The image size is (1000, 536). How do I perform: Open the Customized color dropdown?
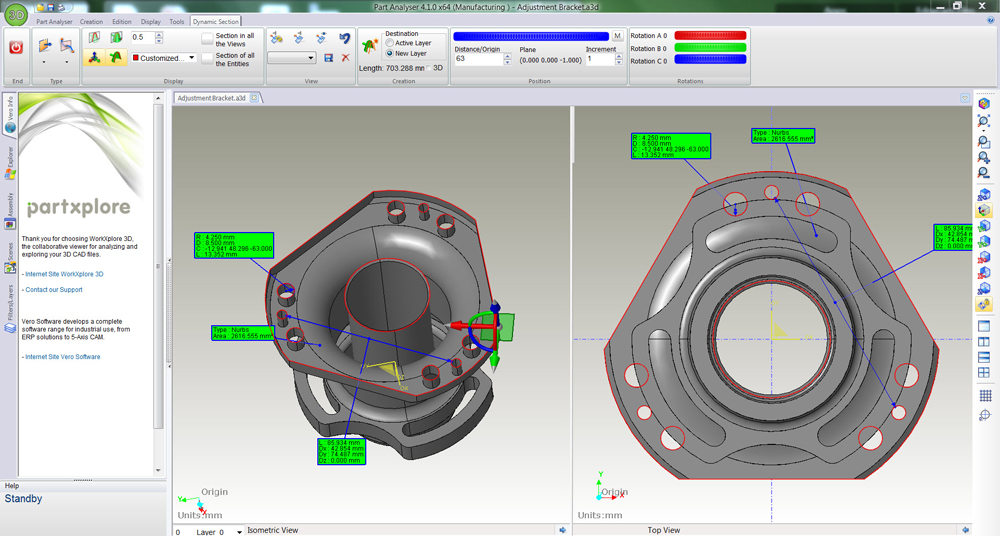[191, 57]
